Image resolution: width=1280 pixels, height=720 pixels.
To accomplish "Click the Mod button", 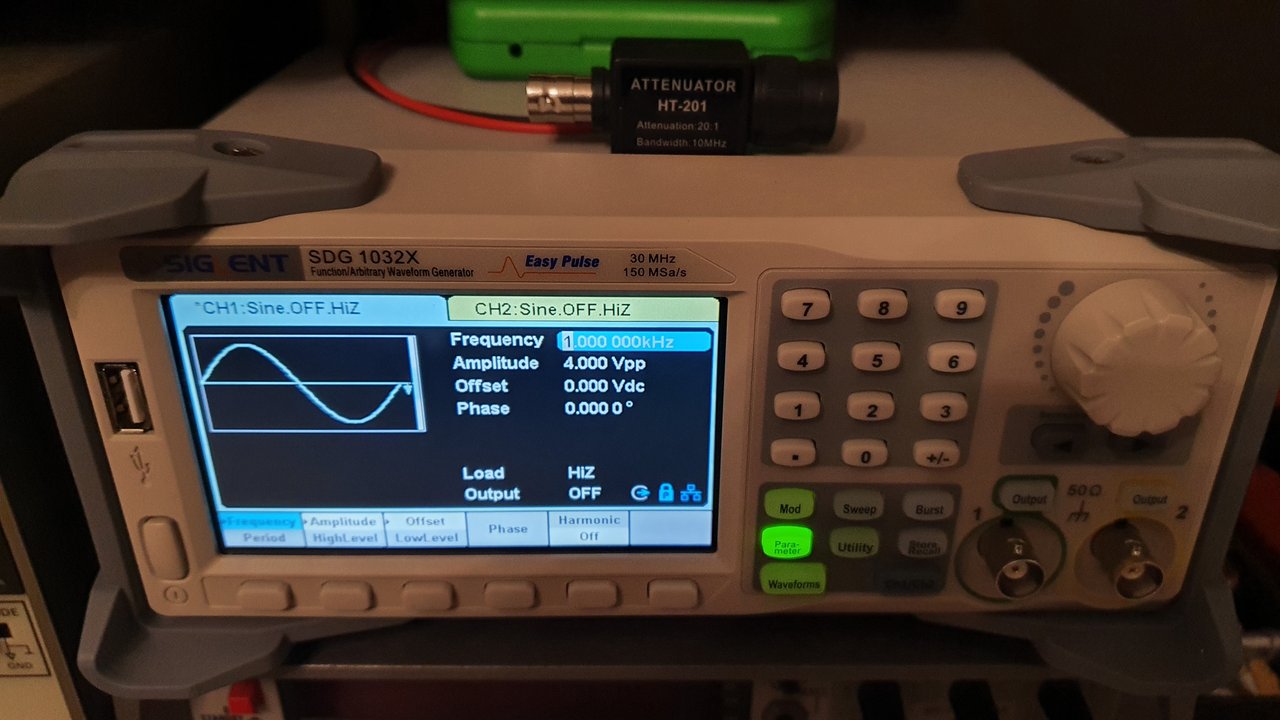I will pos(789,506).
